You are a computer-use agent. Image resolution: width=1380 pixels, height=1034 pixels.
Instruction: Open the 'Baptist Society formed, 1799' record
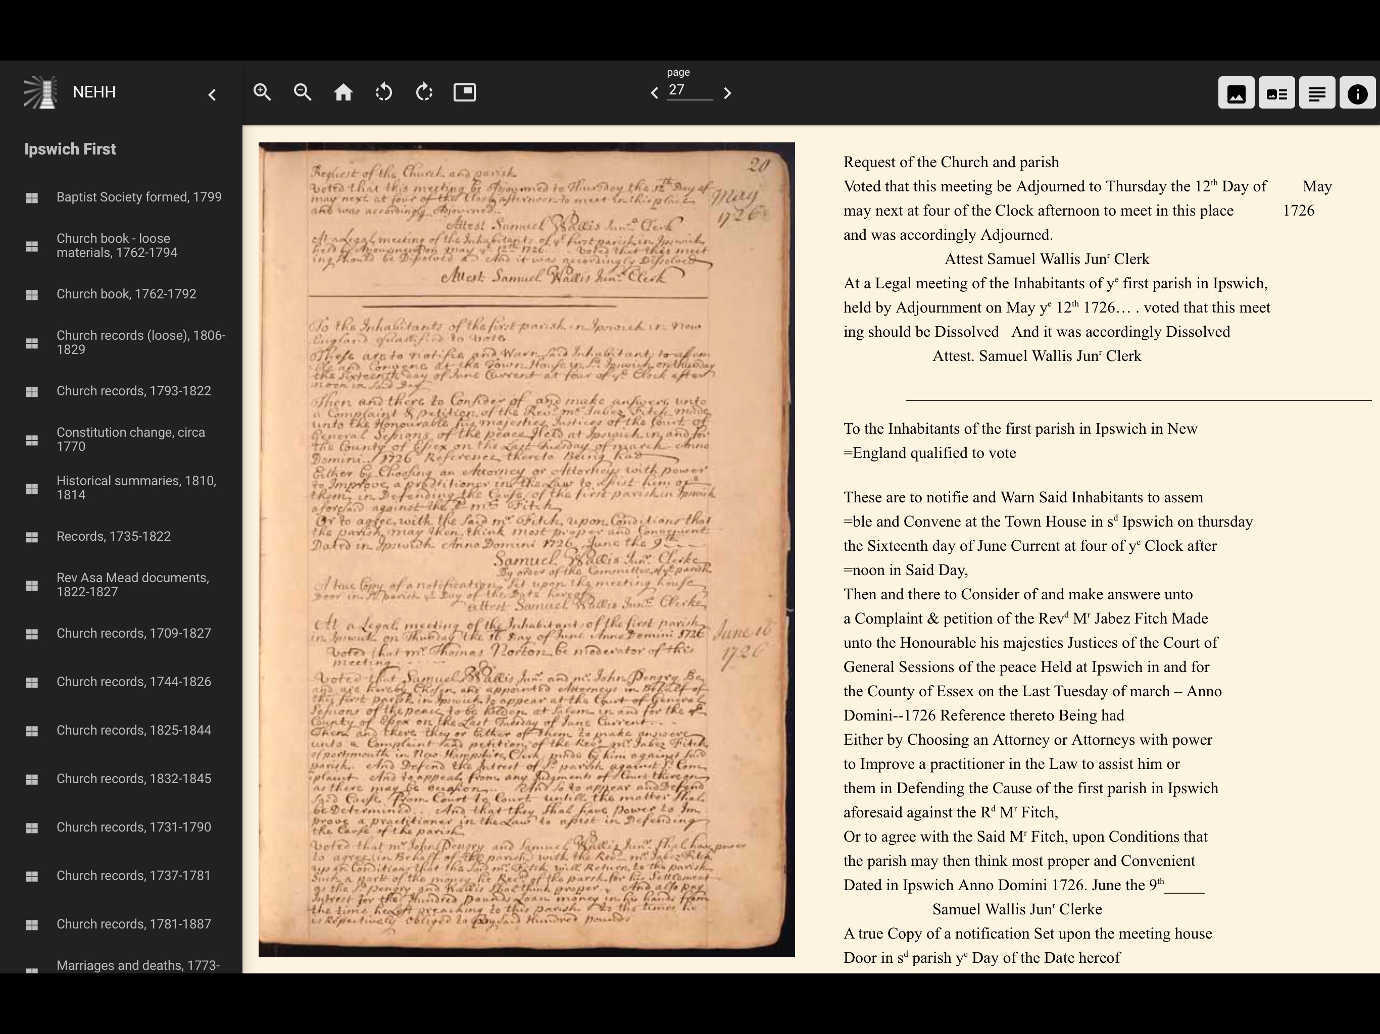point(139,196)
